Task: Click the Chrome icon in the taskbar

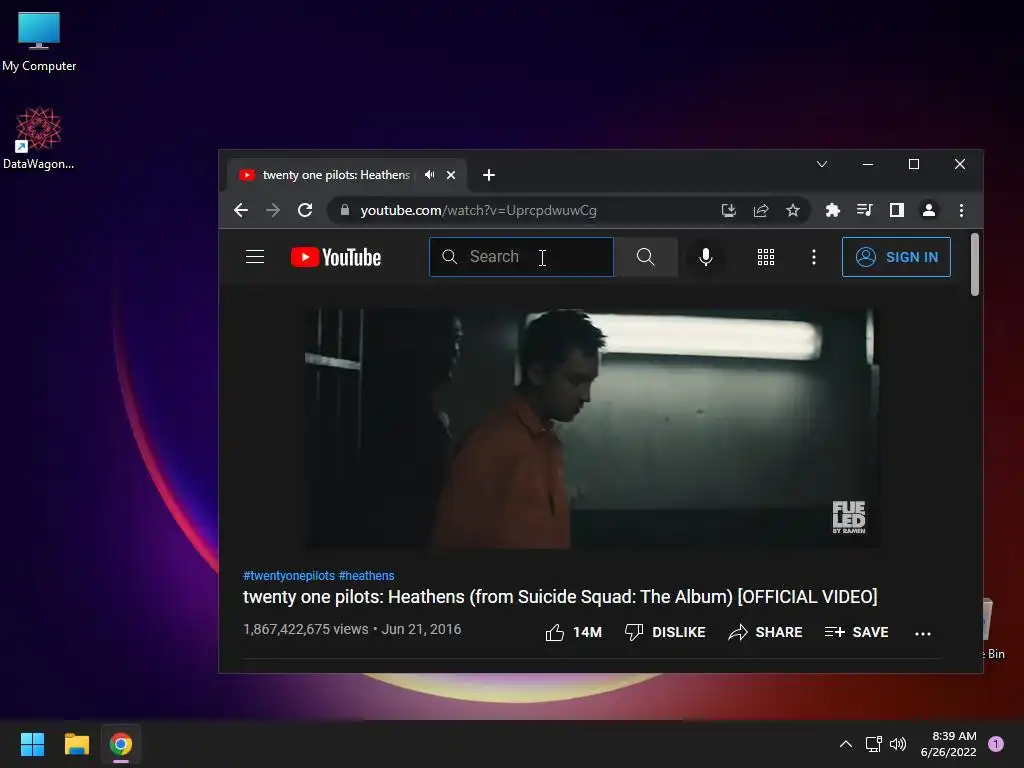Action: coord(121,744)
